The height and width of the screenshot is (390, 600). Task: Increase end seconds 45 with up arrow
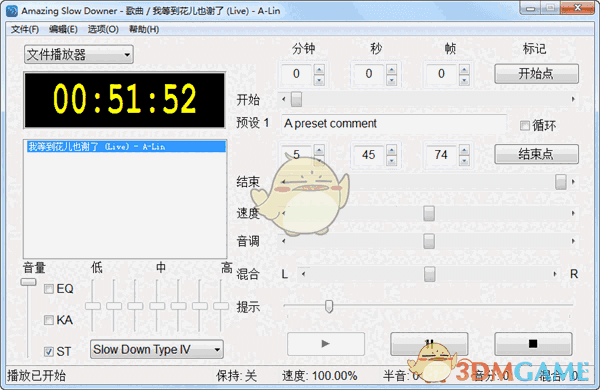(391, 150)
